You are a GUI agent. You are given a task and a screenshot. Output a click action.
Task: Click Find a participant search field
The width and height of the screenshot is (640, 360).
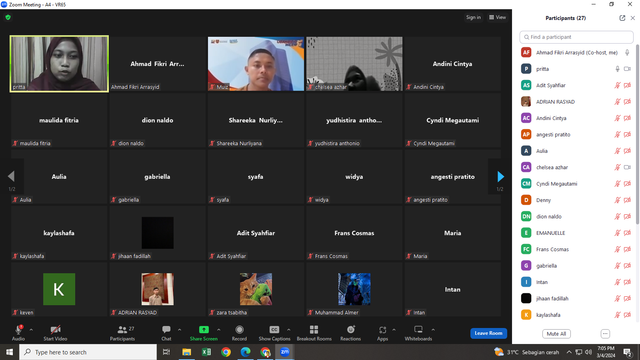click(576, 37)
